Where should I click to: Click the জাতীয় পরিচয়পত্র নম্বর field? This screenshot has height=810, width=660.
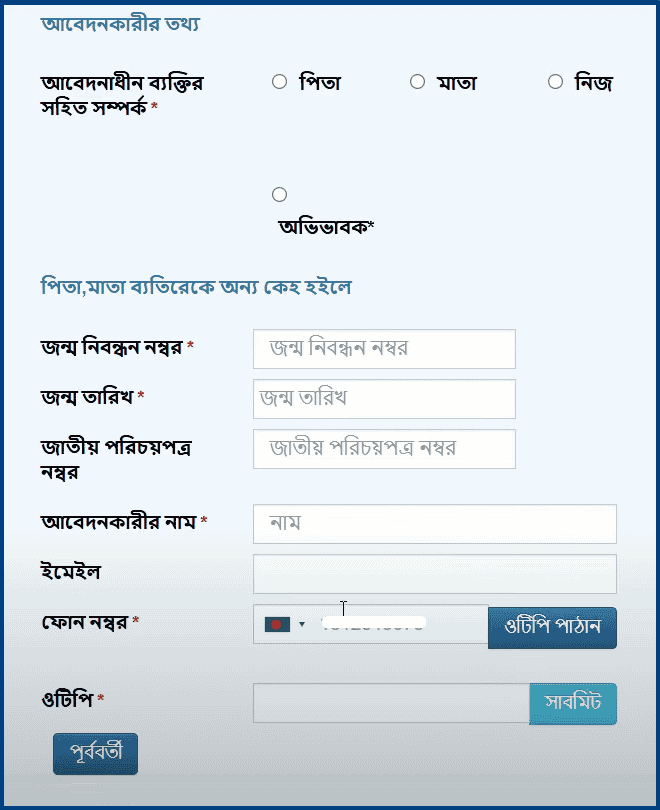384,448
